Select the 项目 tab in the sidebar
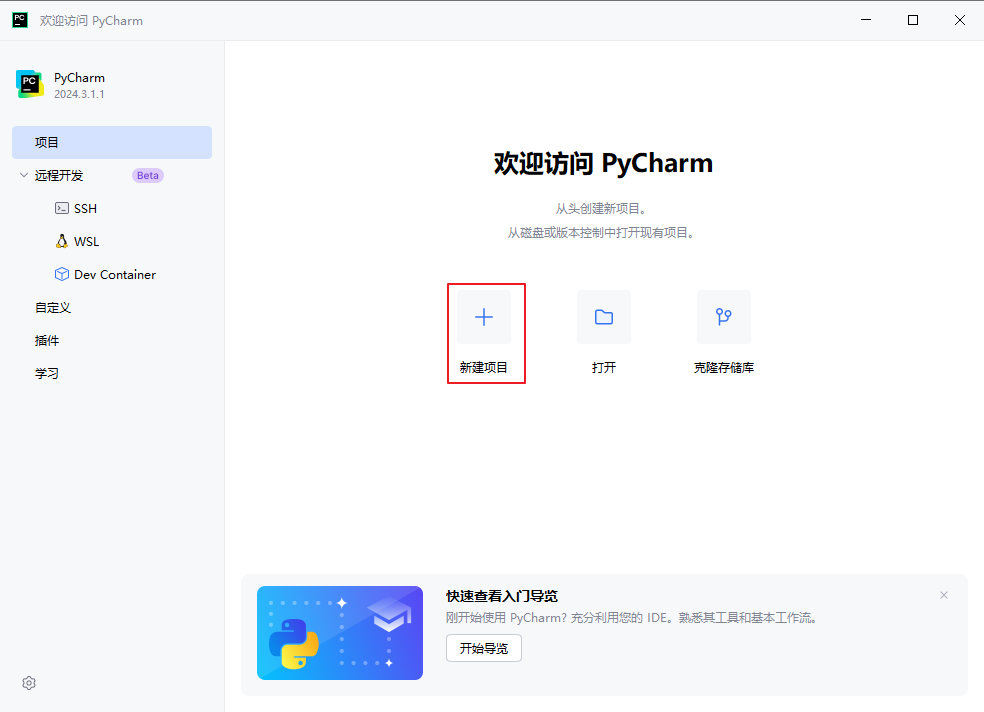Image resolution: width=984 pixels, height=712 pixels. (112, 142)
